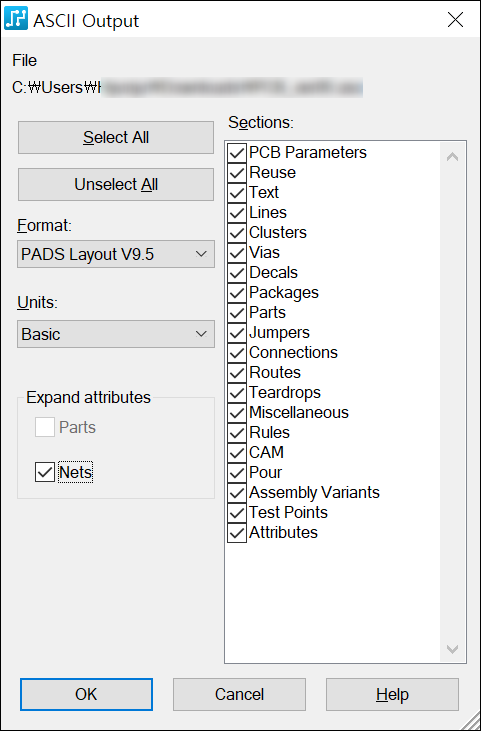This screenshot has height=731, width=481.
Task: Disable the Nets expand attributes checkbox
Action: coord(45,472)
